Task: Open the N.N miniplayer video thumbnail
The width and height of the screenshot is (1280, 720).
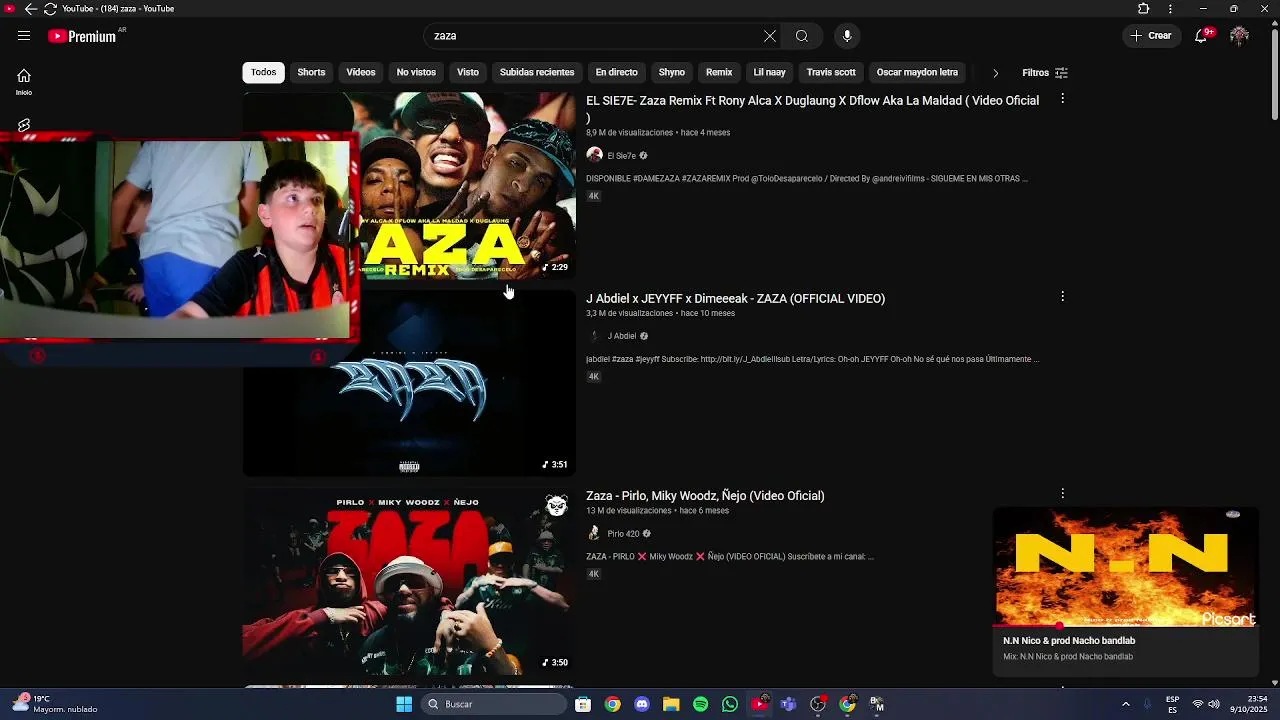Action: pos(1125,567)
